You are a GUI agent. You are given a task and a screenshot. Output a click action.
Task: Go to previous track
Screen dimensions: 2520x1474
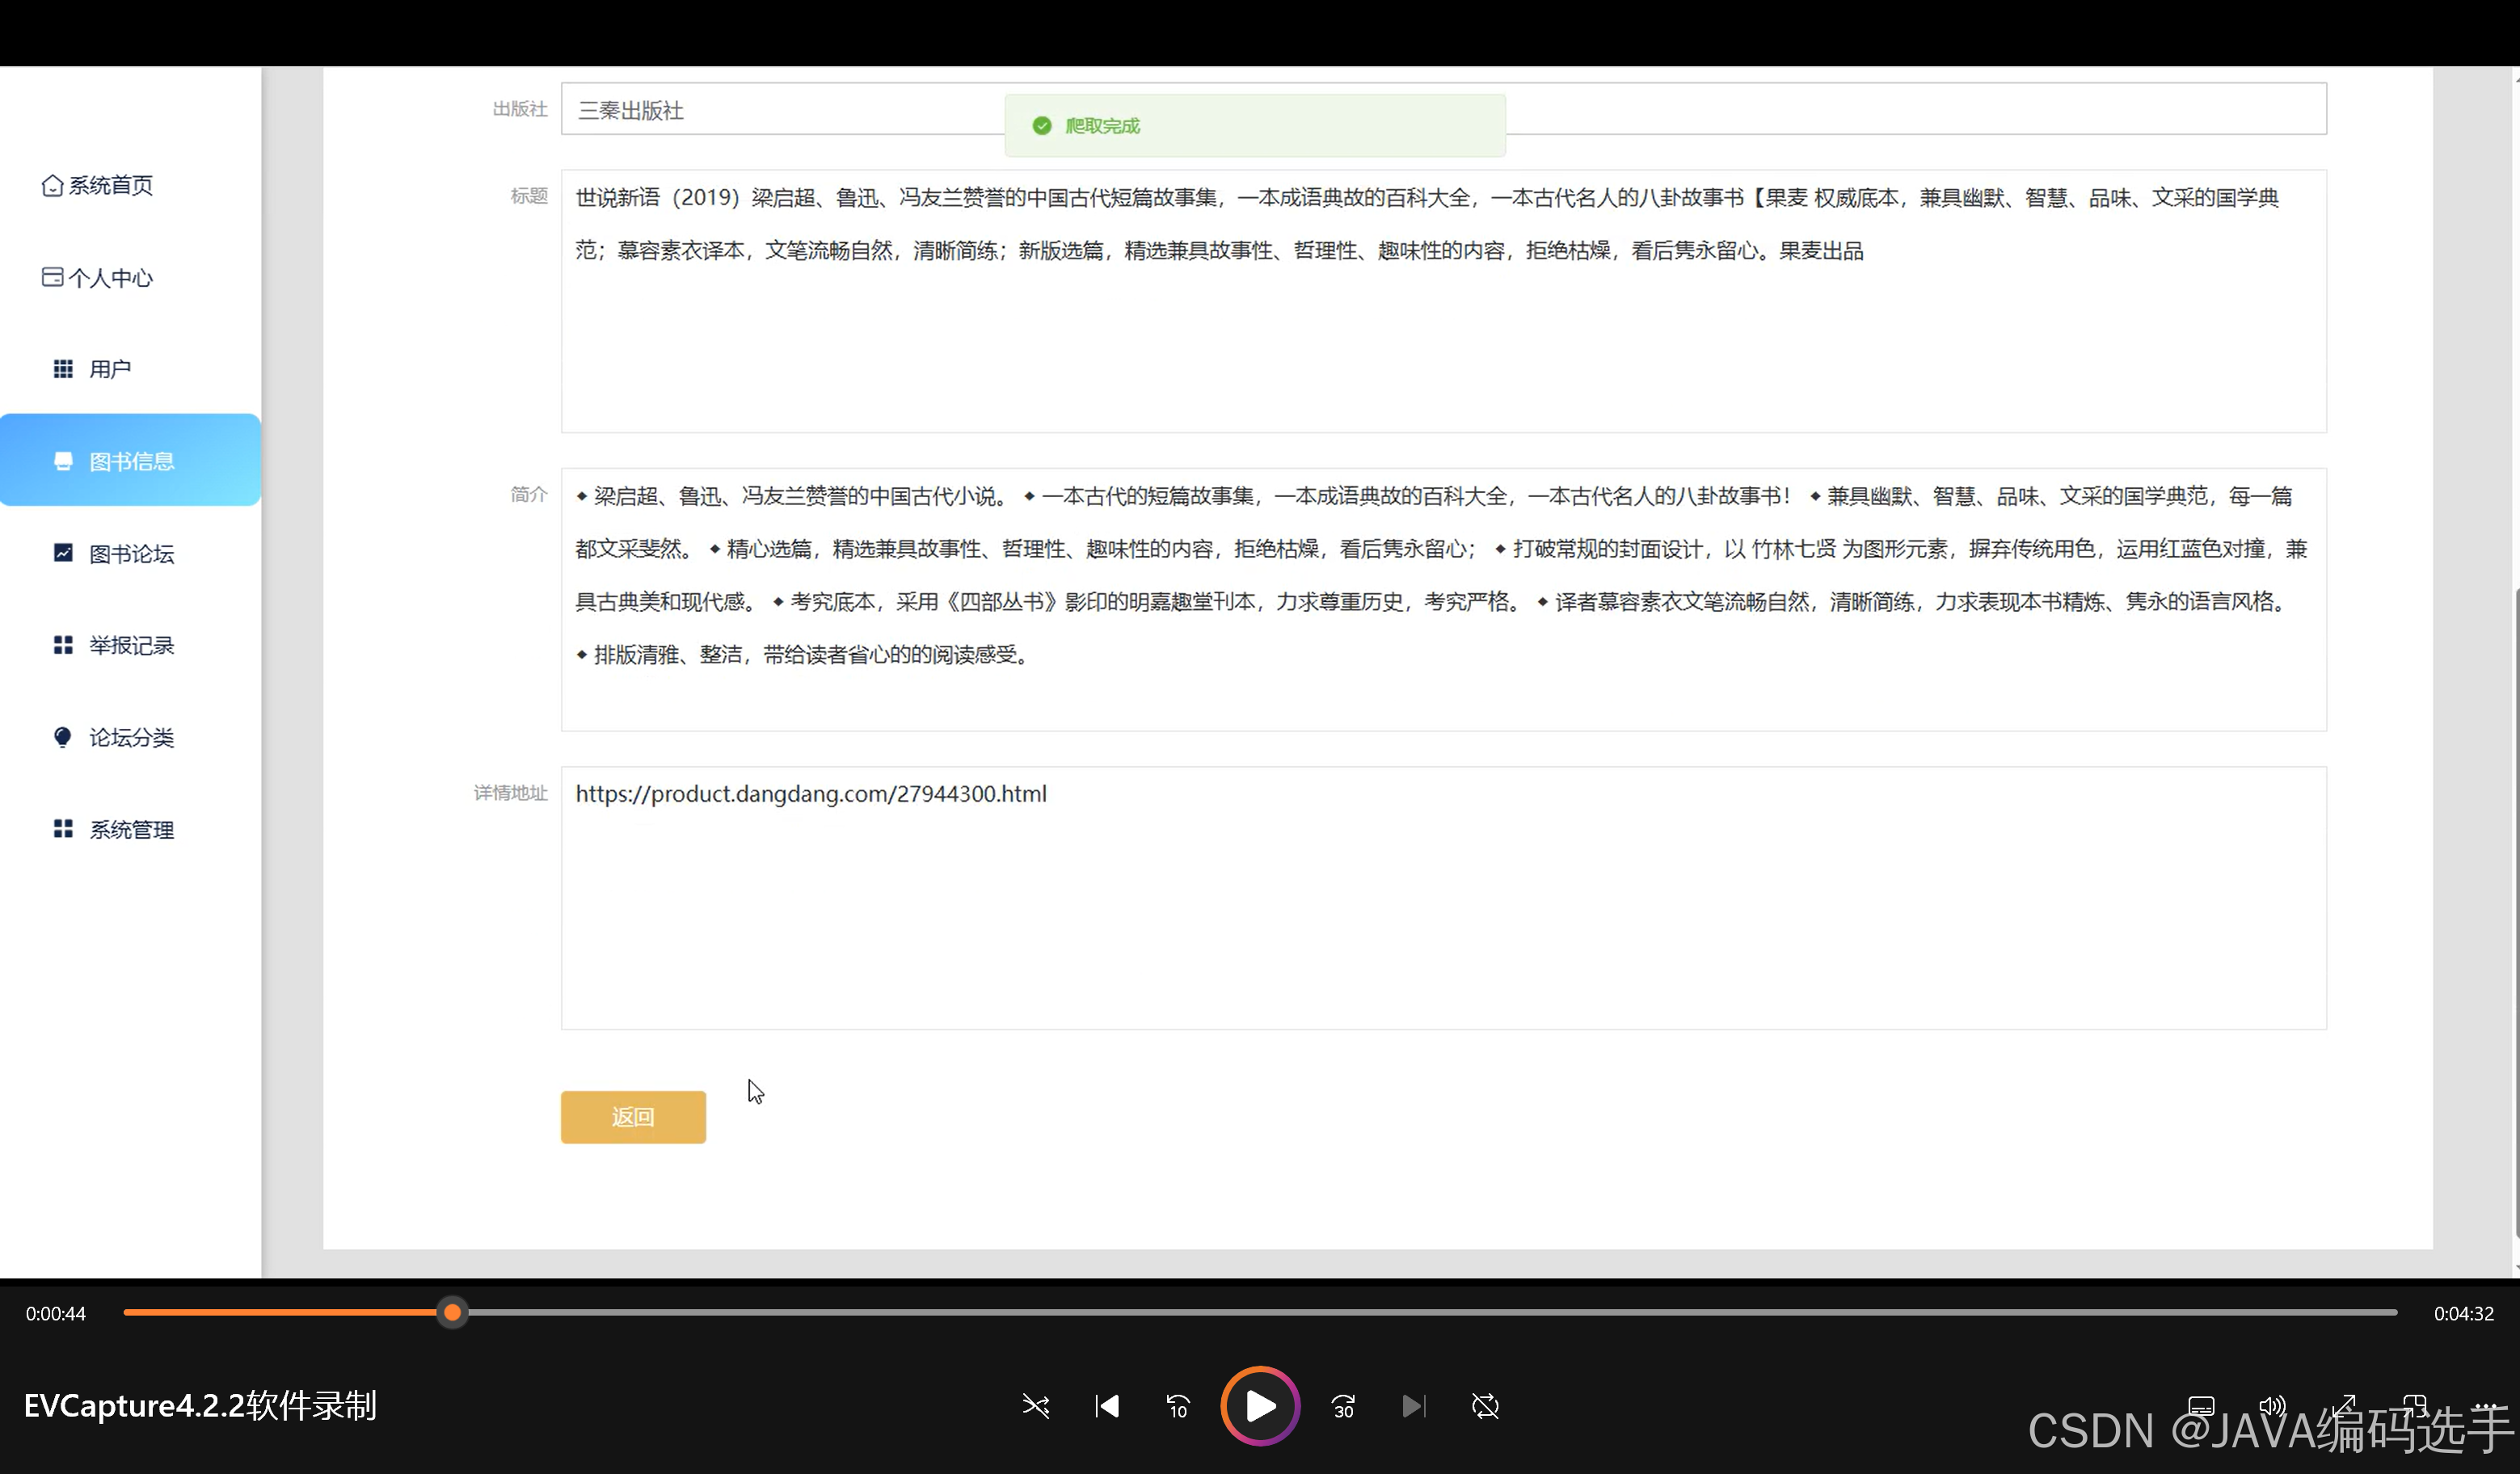click(x=1107, y=1406)
